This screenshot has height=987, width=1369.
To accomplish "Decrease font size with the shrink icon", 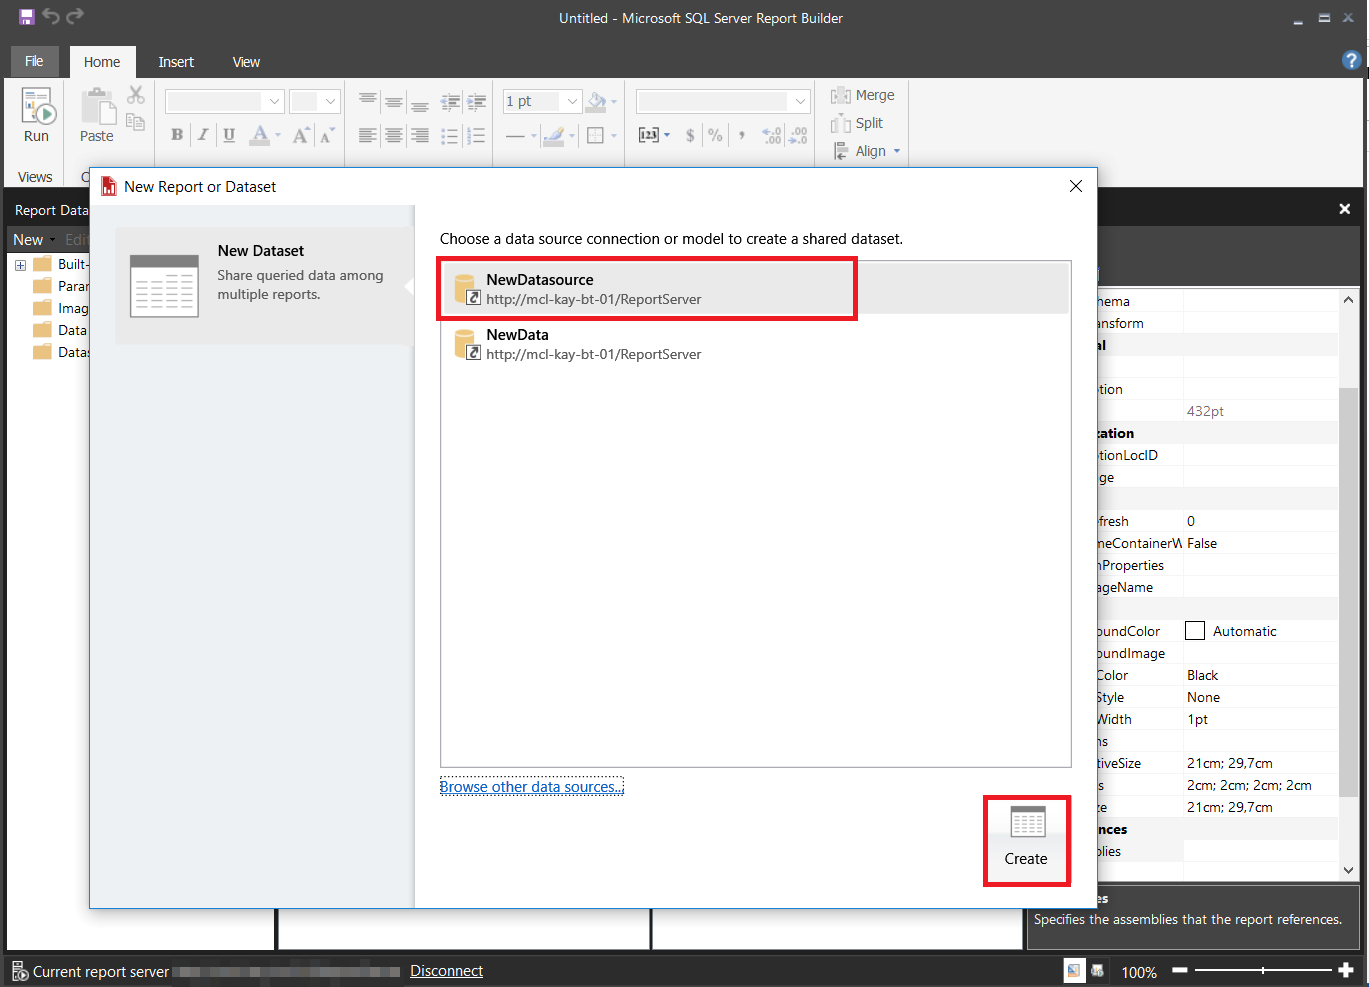I will (x=327, y=135).
